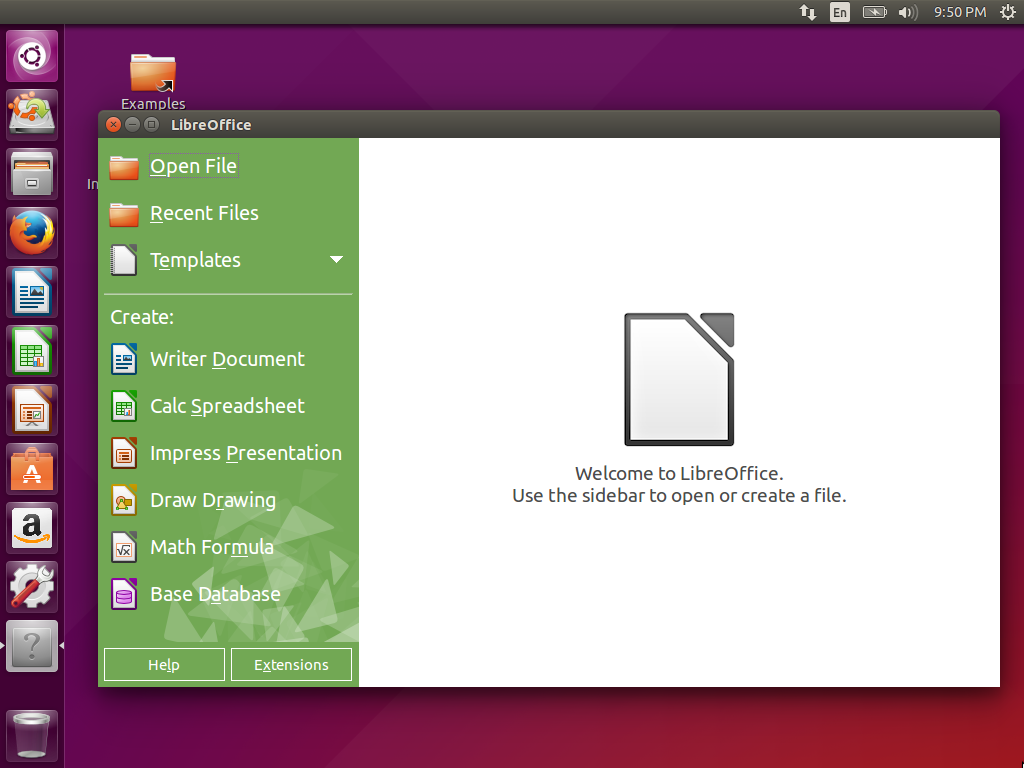Create a new Impress Presentation

click(x=246, y=453)
